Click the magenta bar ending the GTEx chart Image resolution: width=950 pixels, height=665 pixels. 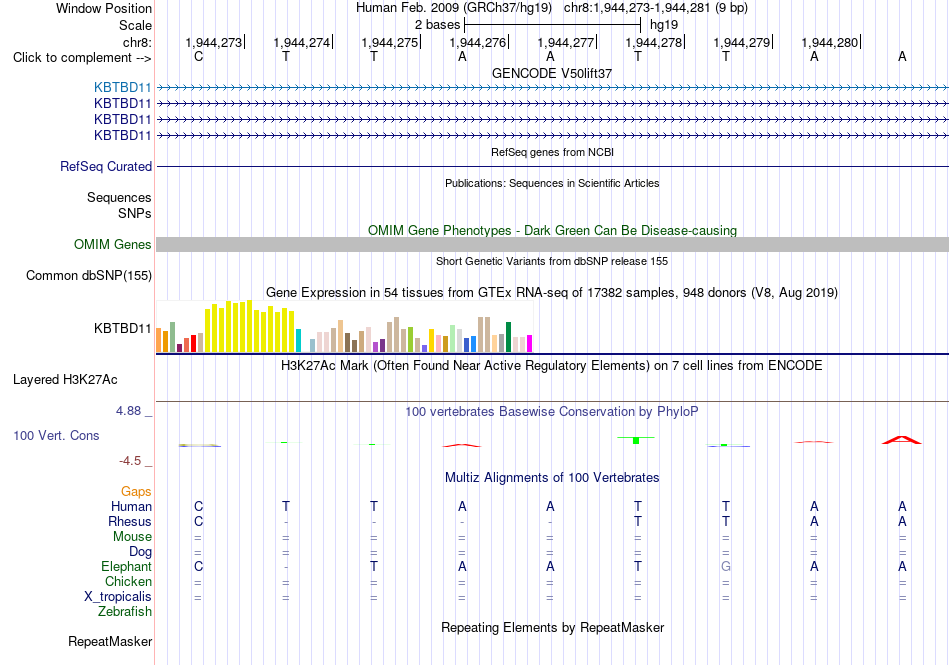pyautogui.click(x=530, y=343)
